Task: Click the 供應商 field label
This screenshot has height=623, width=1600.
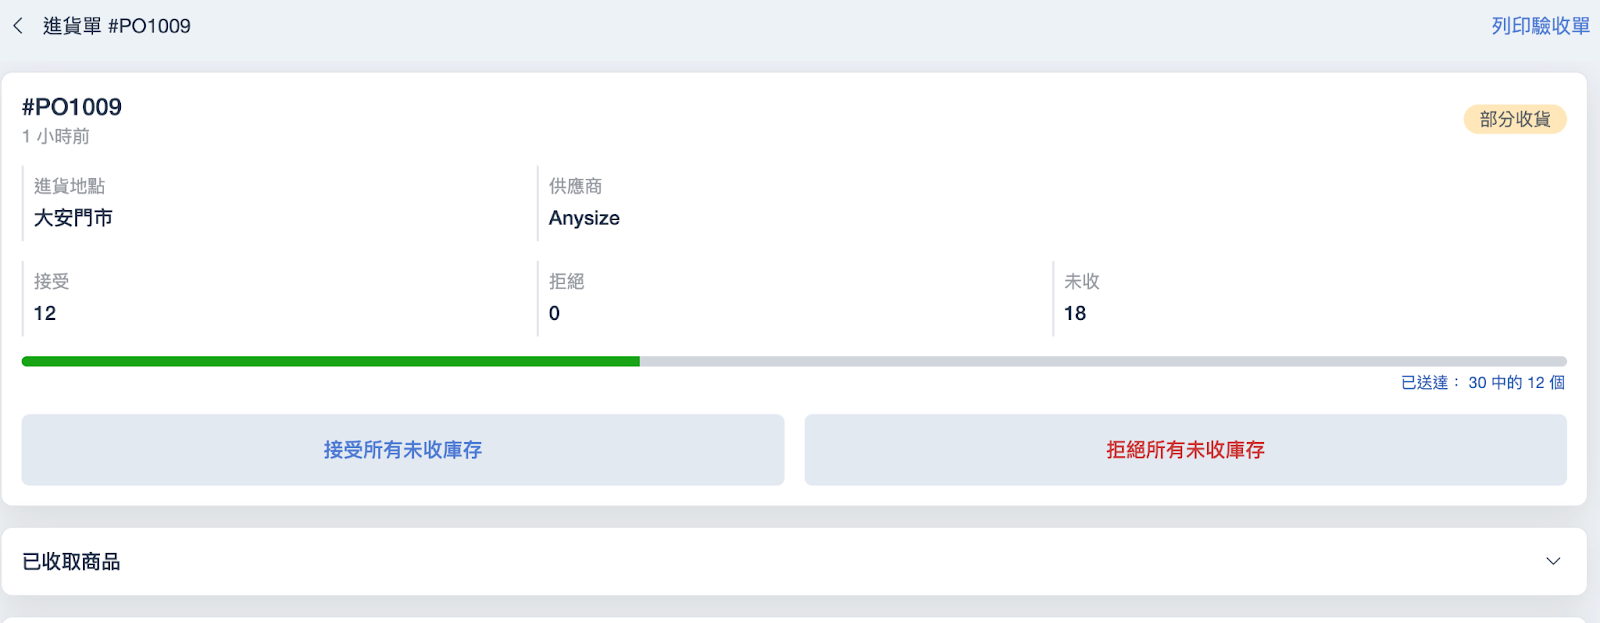Action: 575,186
